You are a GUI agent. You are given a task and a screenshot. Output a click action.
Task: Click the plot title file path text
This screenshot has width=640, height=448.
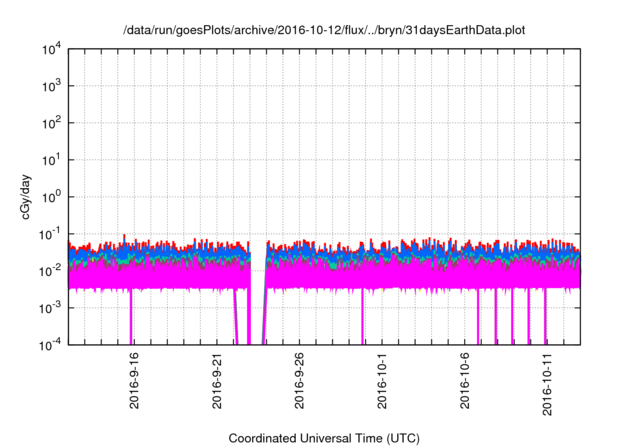(x=323, y=31)
